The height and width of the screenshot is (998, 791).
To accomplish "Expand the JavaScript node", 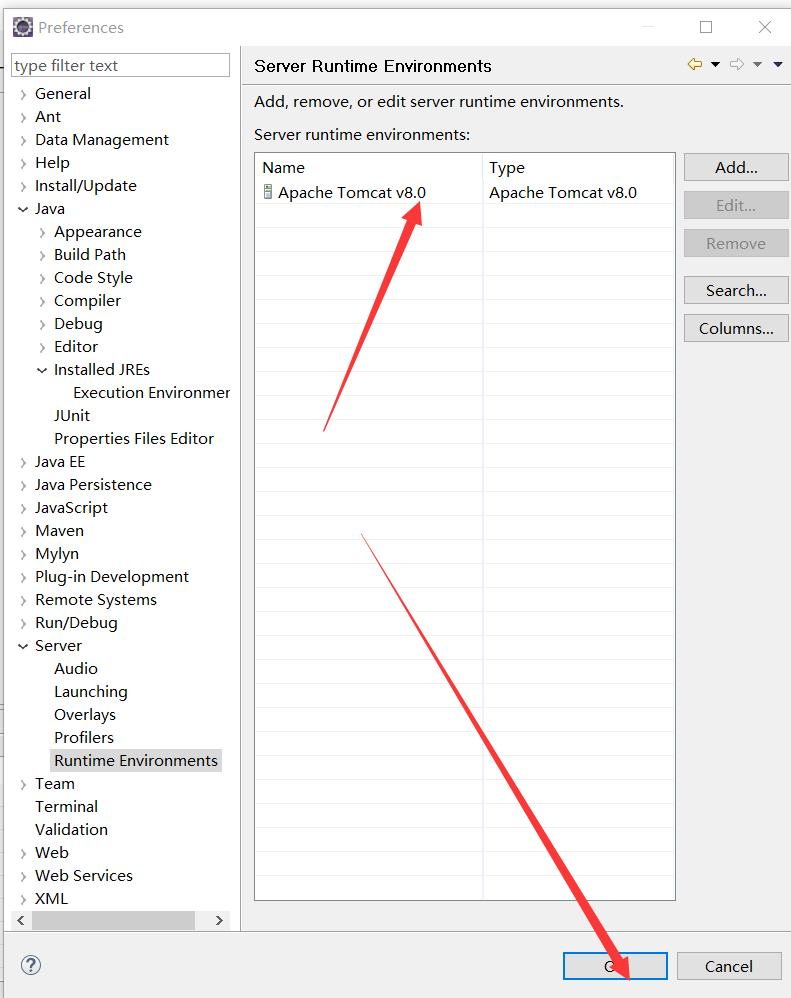I will [x=23, y=509].
